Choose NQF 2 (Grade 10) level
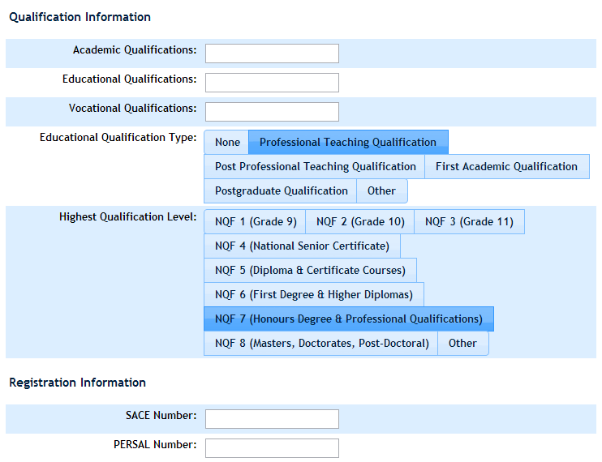Viewport: 602px width, 462px height. click(x=359, y=221)
